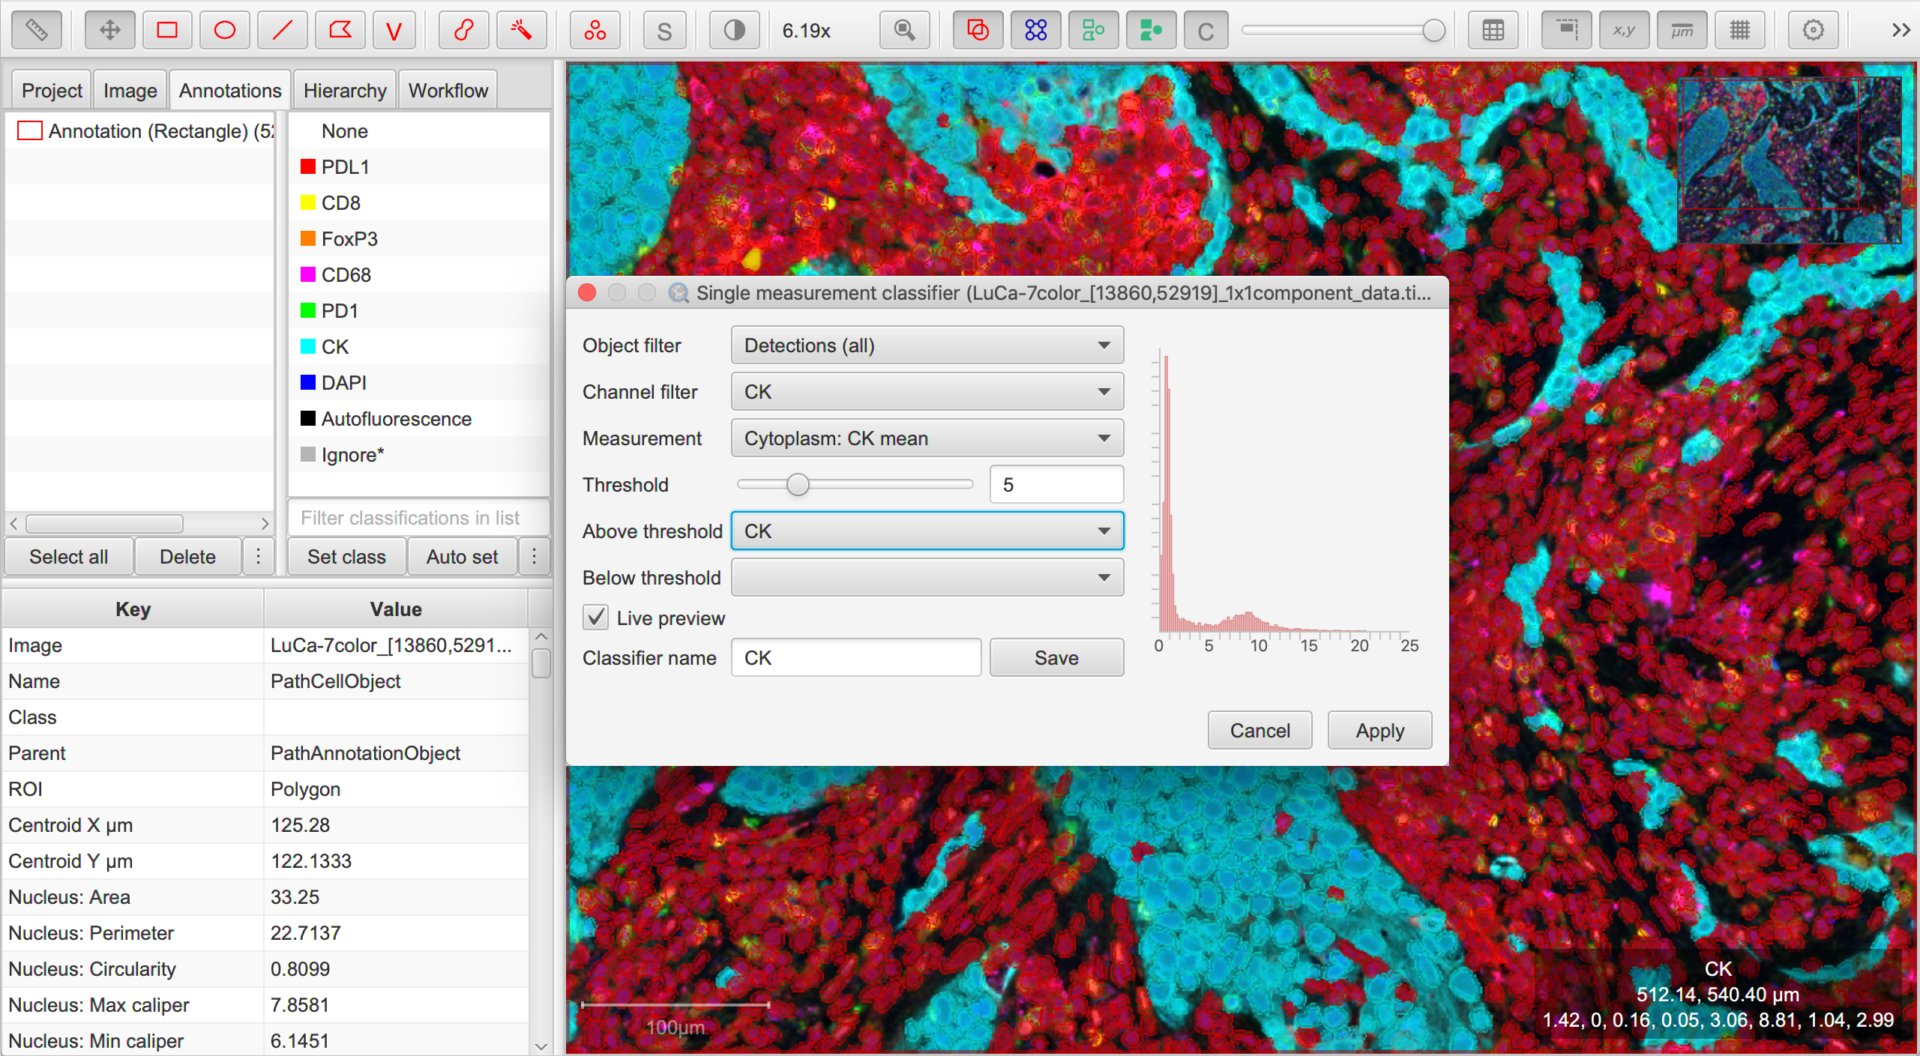1920x1056 pixels.
Task: Click the Classifier name text field
Action: (x=856, y=657)
